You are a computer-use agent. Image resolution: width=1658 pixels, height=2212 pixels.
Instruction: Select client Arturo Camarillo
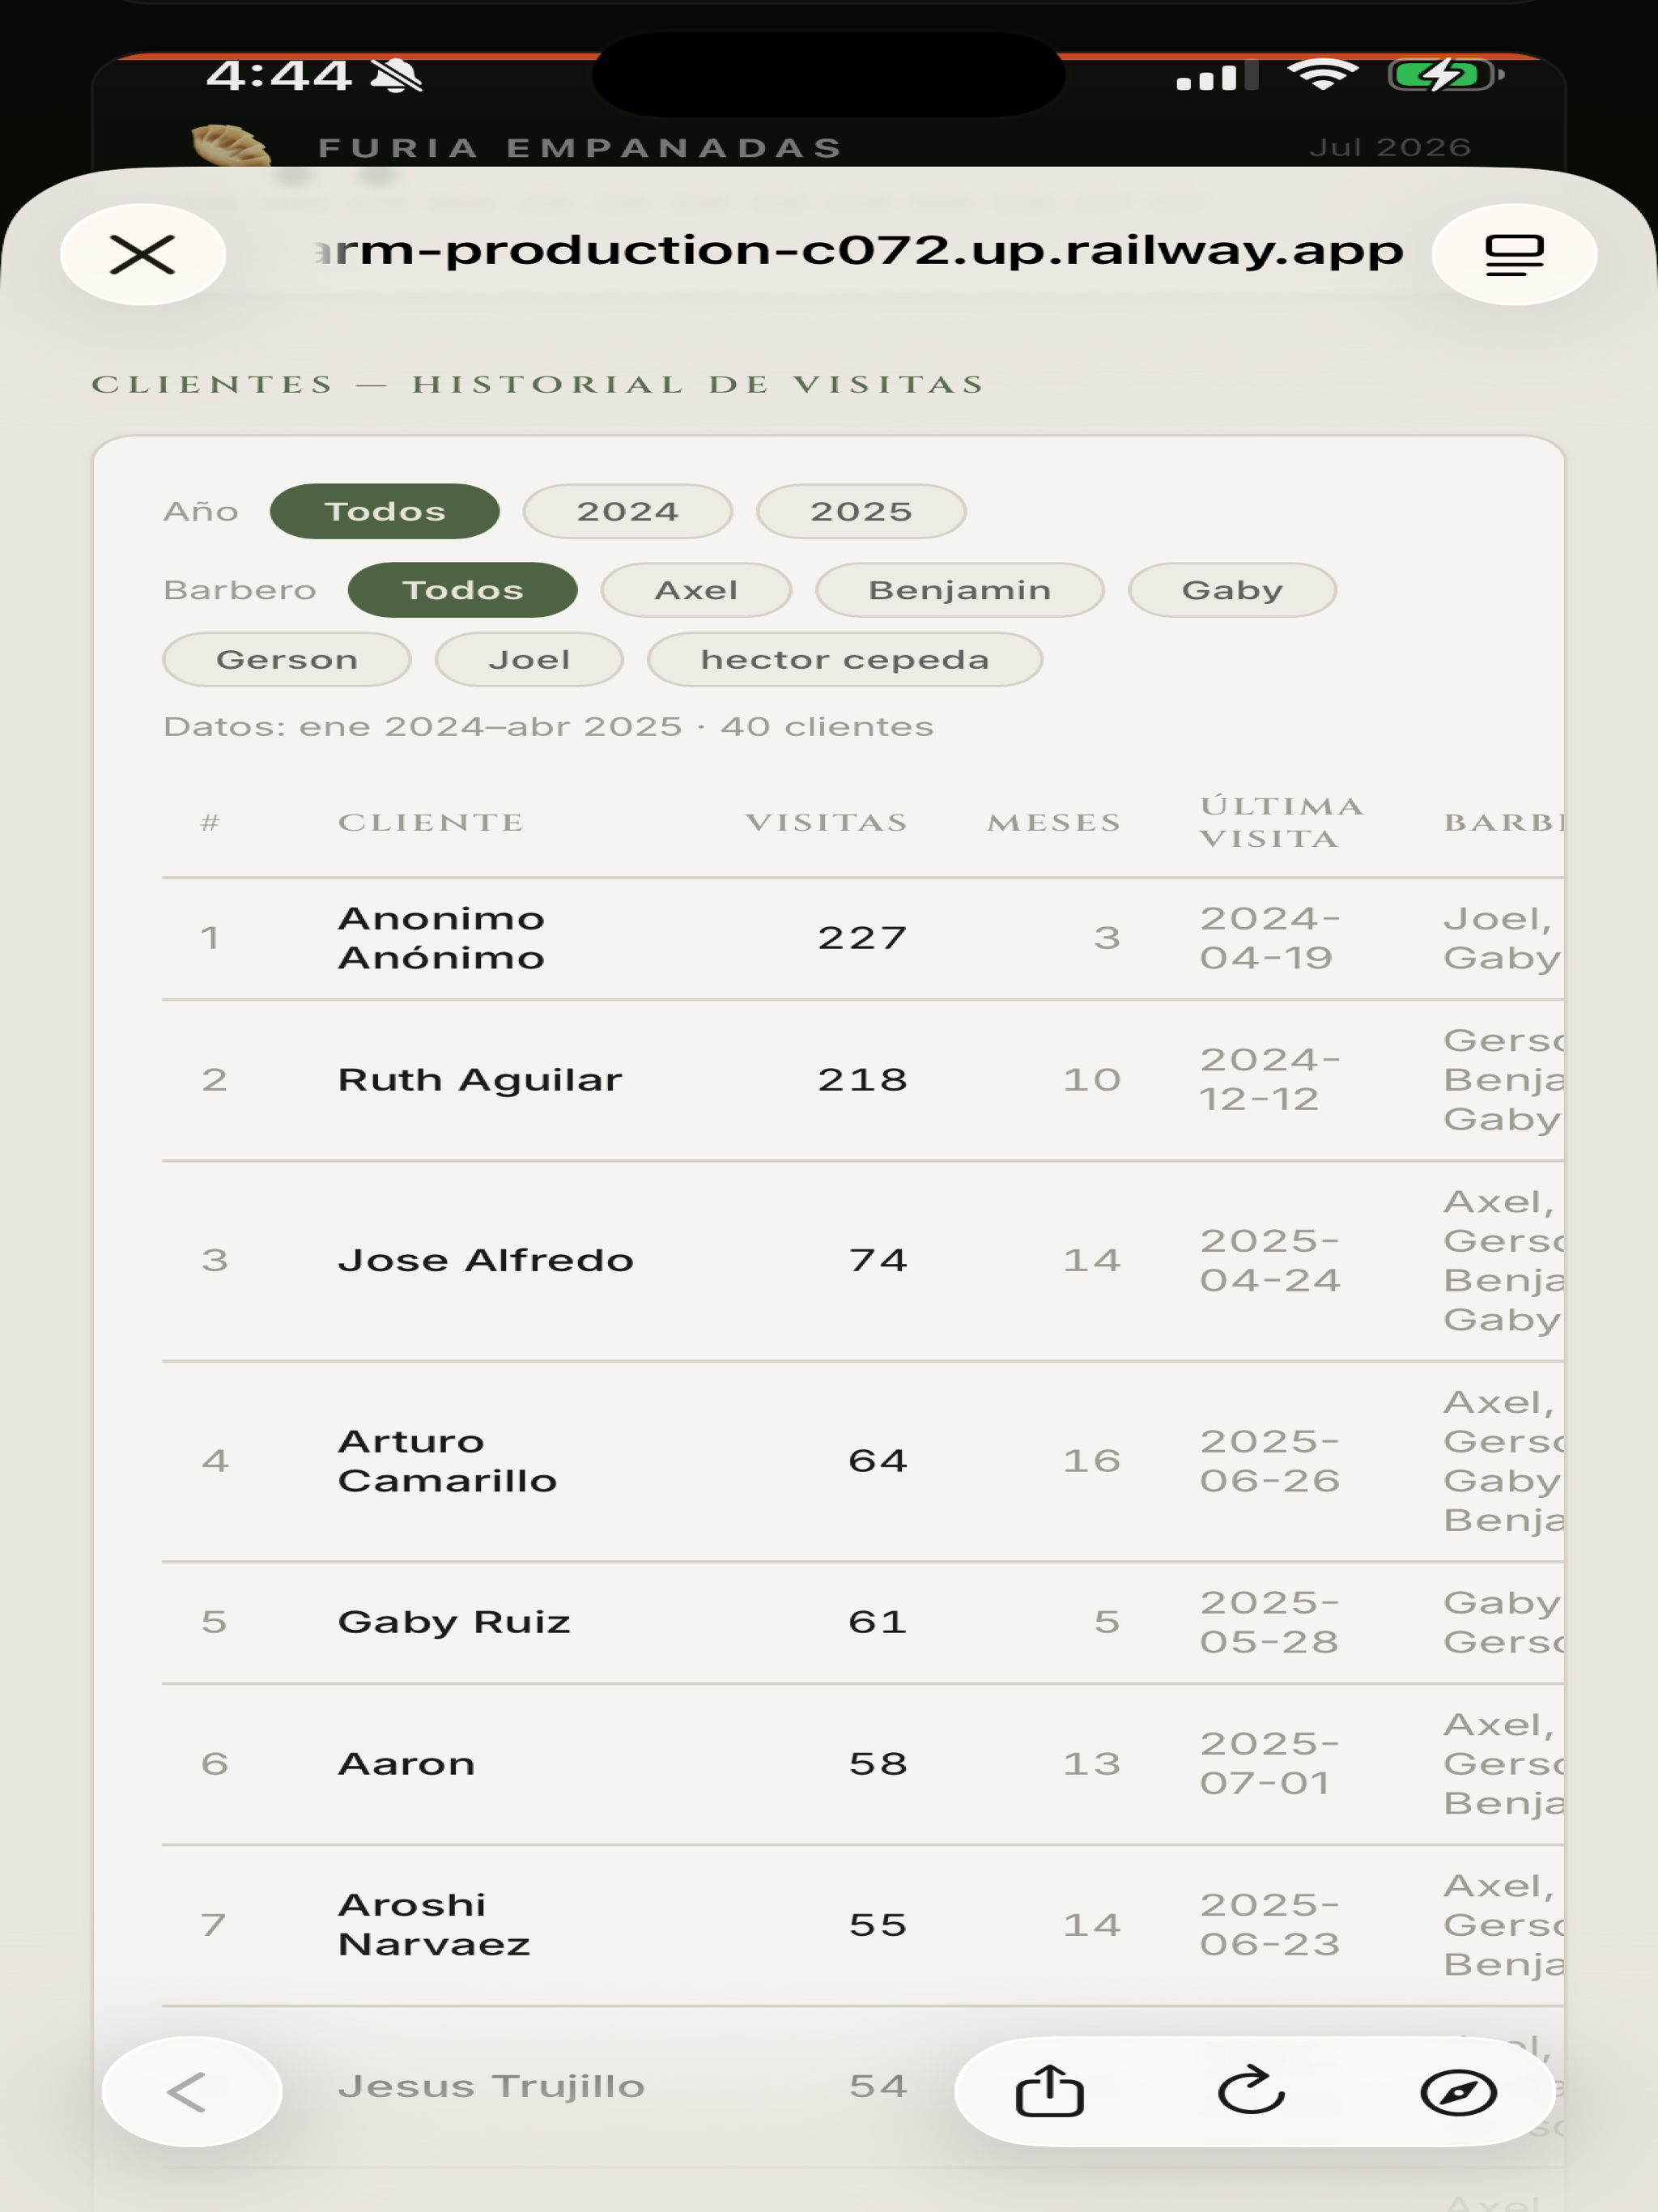pyautogui.click(x=448, y=1461)
